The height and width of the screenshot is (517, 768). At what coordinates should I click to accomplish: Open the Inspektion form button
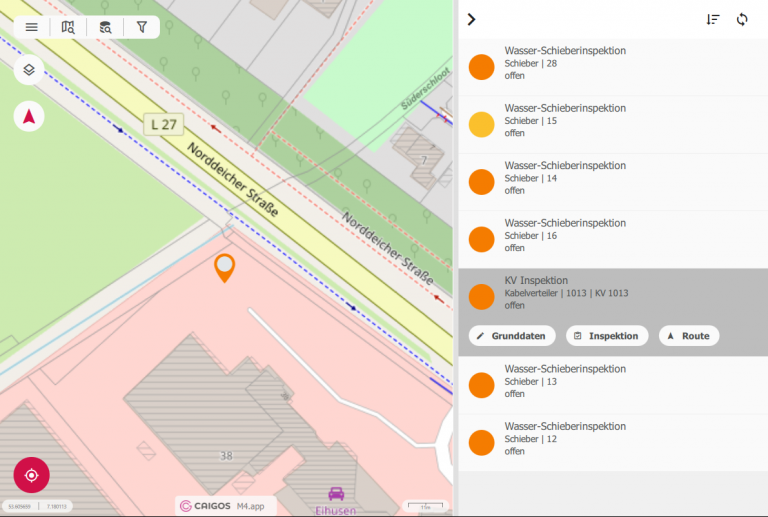tap(607, 336)
